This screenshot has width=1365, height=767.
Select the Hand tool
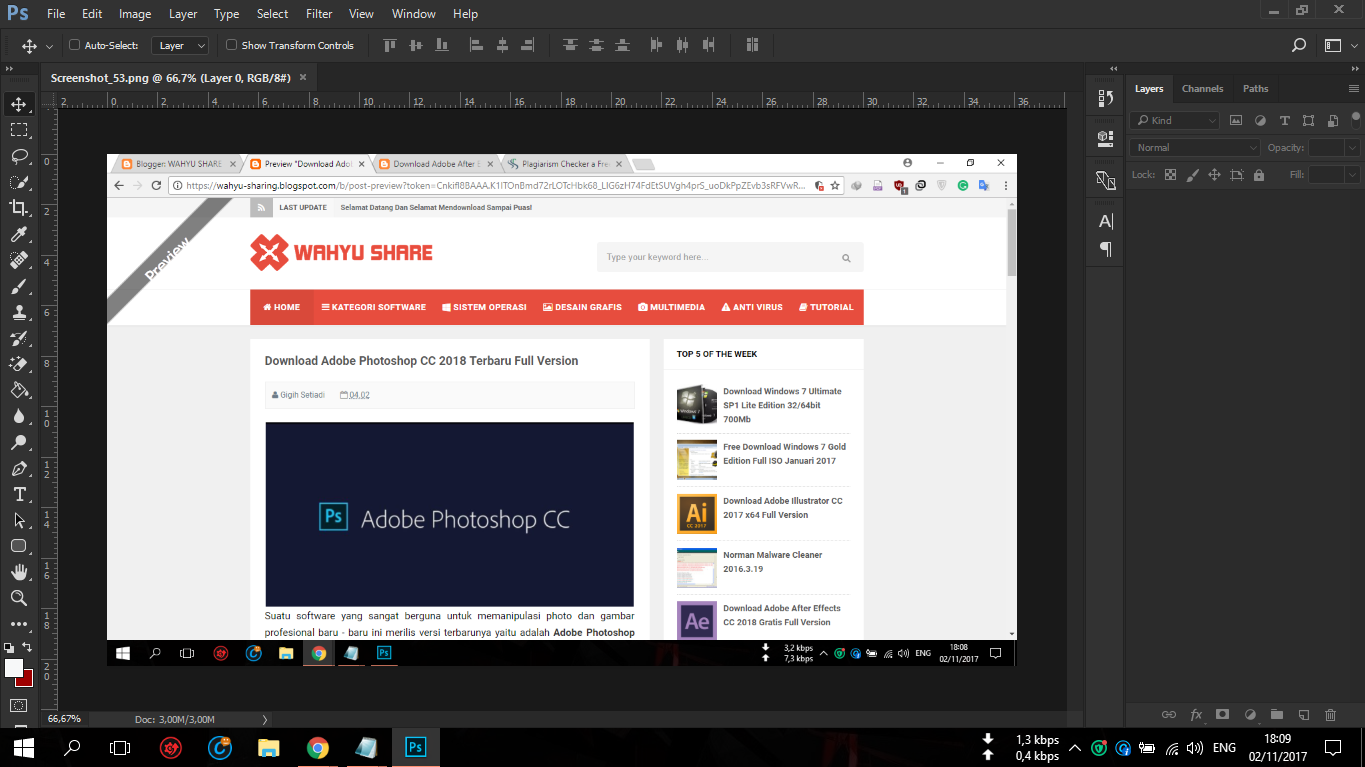pos(18,572)
